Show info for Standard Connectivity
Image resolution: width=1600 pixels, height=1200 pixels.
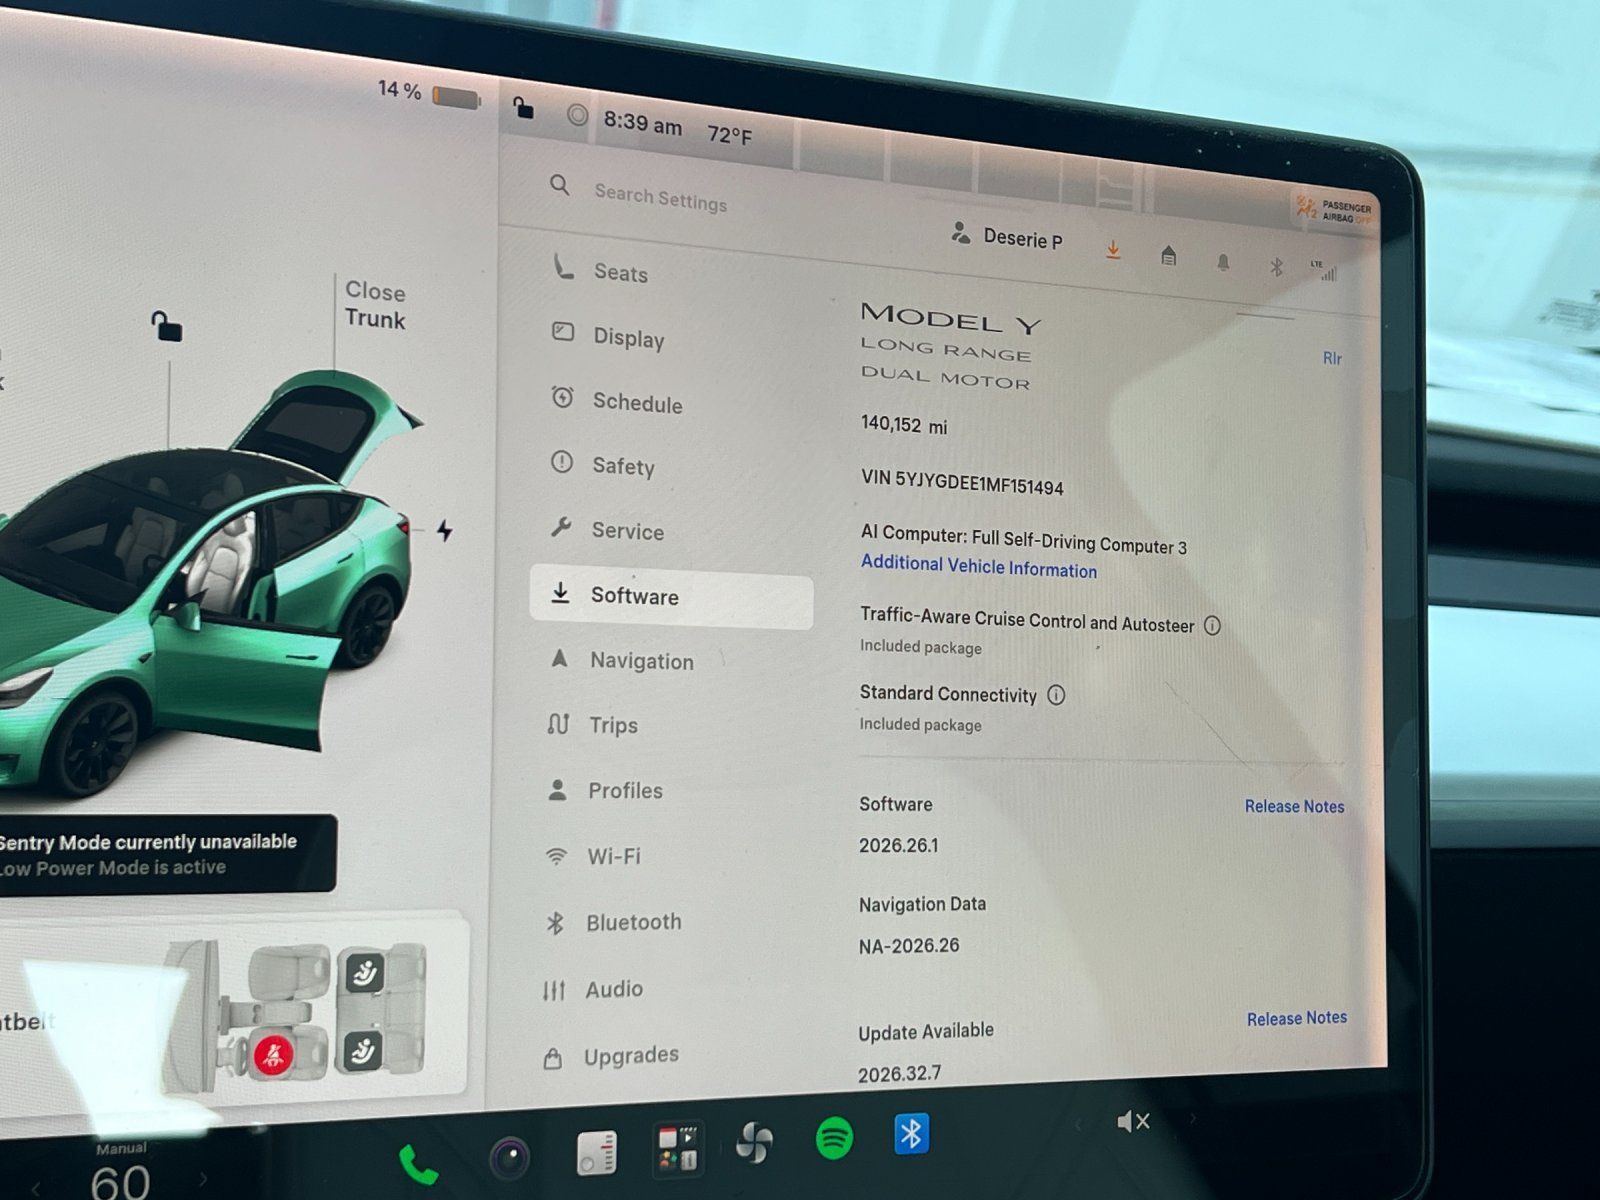[x=1056, y=695]
